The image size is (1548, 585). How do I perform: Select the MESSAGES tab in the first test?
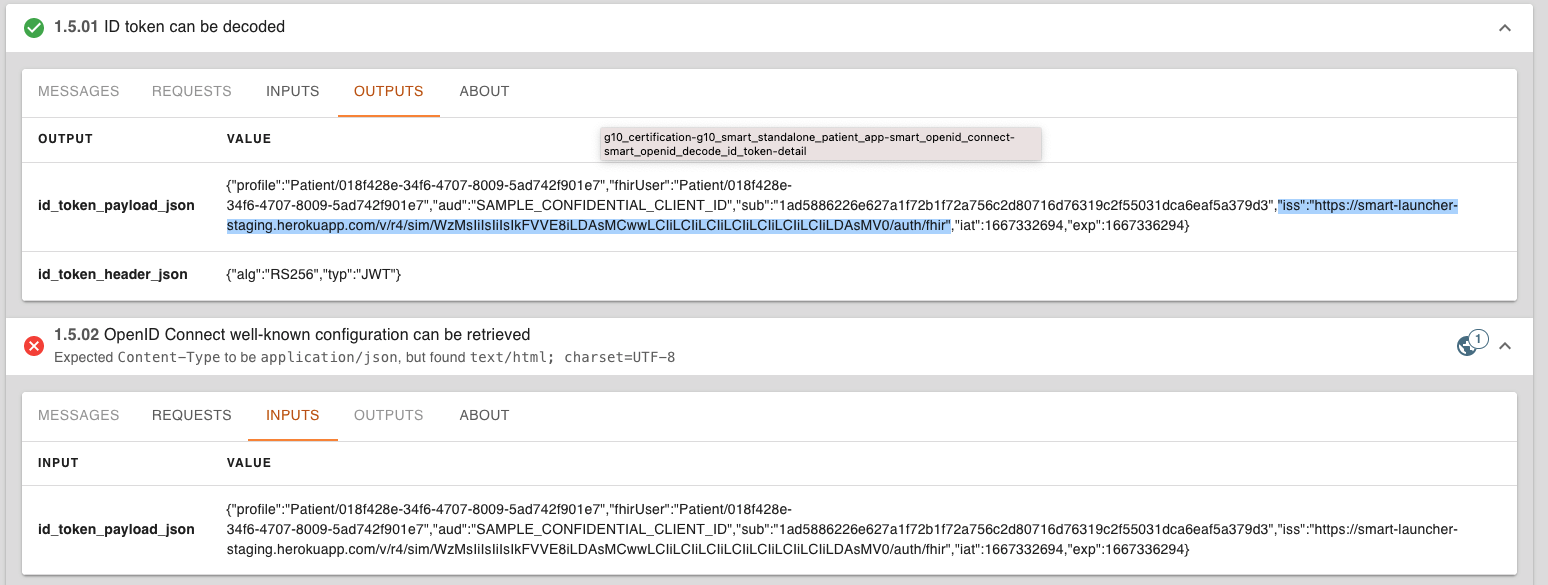[x=78, y=91]
